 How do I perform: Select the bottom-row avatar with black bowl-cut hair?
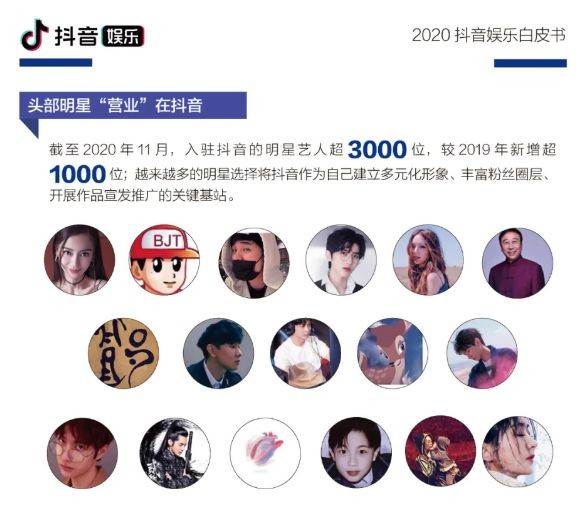(x=356, y=452)
